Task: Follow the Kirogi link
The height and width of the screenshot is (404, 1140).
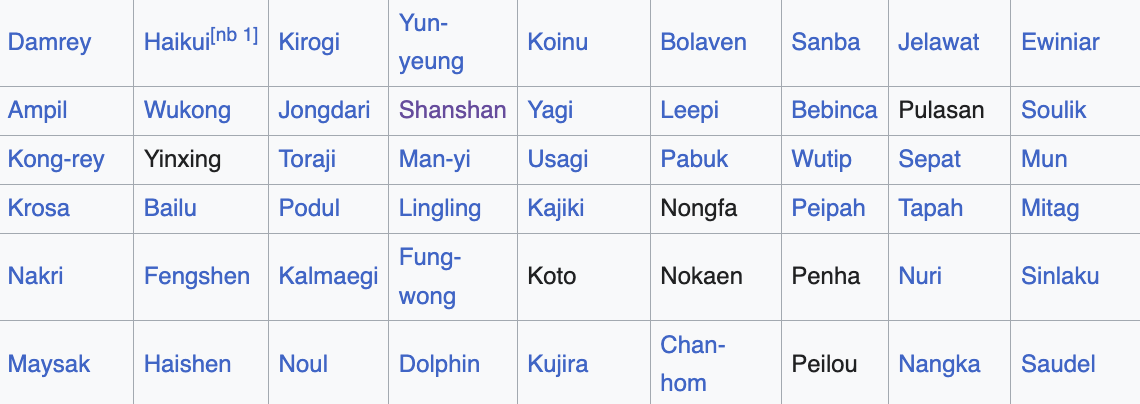Action: (x=309, y=42)
